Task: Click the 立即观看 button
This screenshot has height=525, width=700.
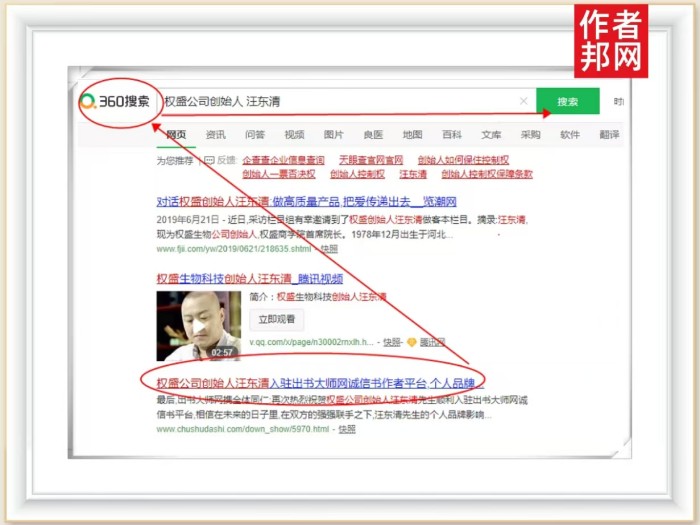Action: click(x=277, y=319)
